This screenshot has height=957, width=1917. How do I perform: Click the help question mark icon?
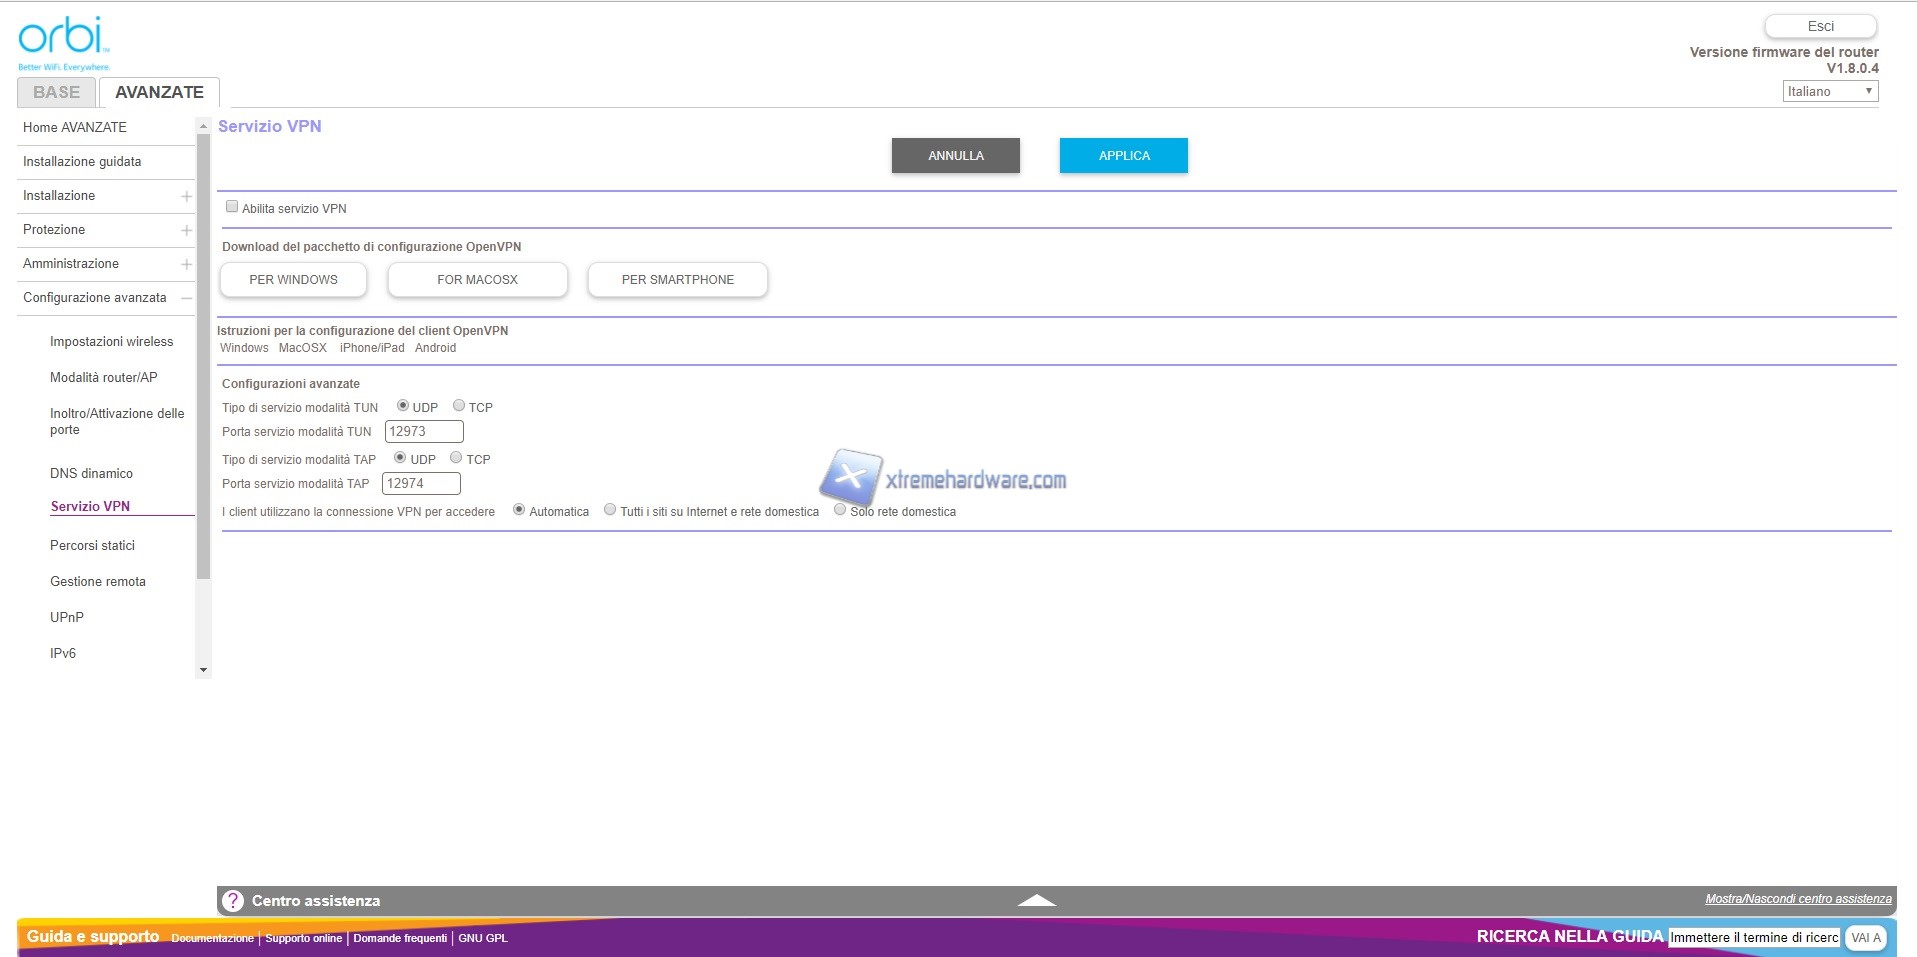click(233, 901)
